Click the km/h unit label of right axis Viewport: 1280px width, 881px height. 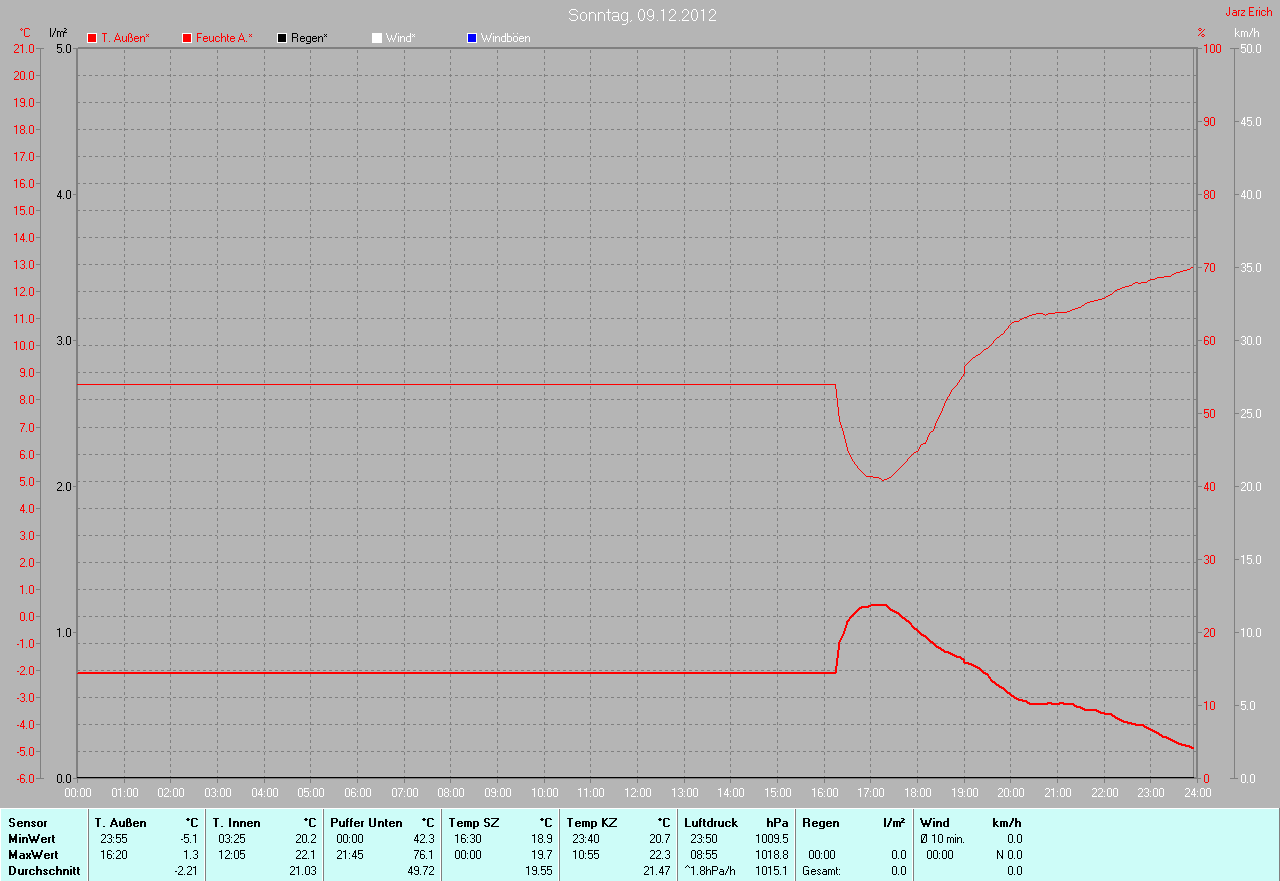click(x=1246, y=33)
